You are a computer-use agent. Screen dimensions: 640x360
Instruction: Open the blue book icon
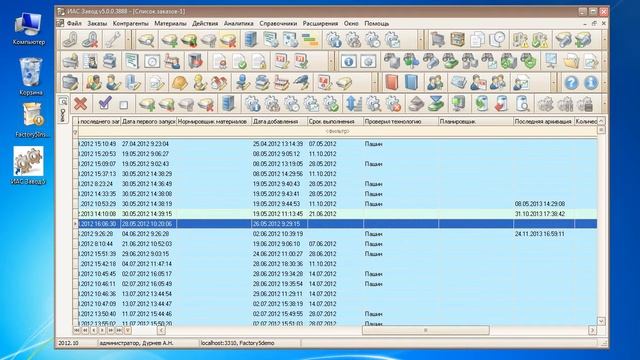point(411,82)
